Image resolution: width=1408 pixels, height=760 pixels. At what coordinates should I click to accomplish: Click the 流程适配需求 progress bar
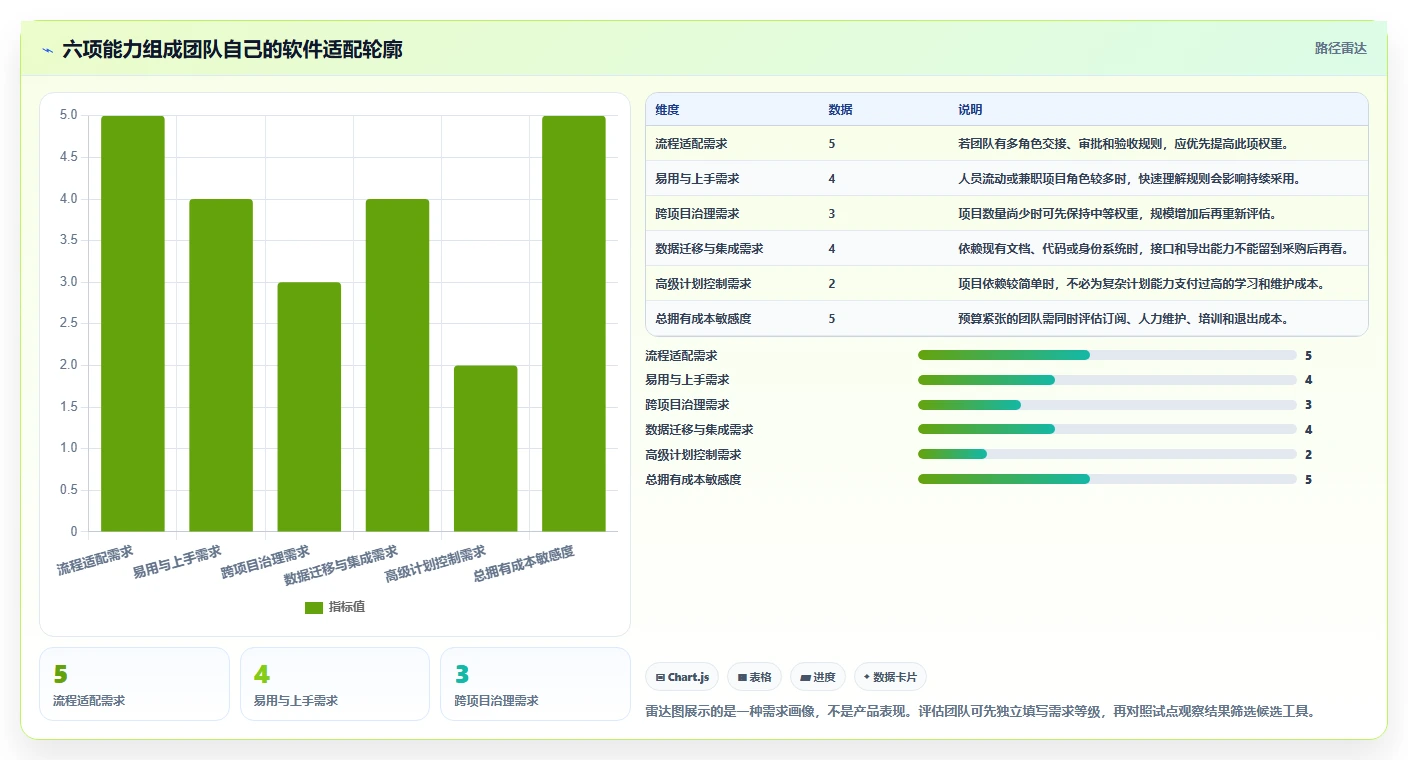pos(1107,355)
